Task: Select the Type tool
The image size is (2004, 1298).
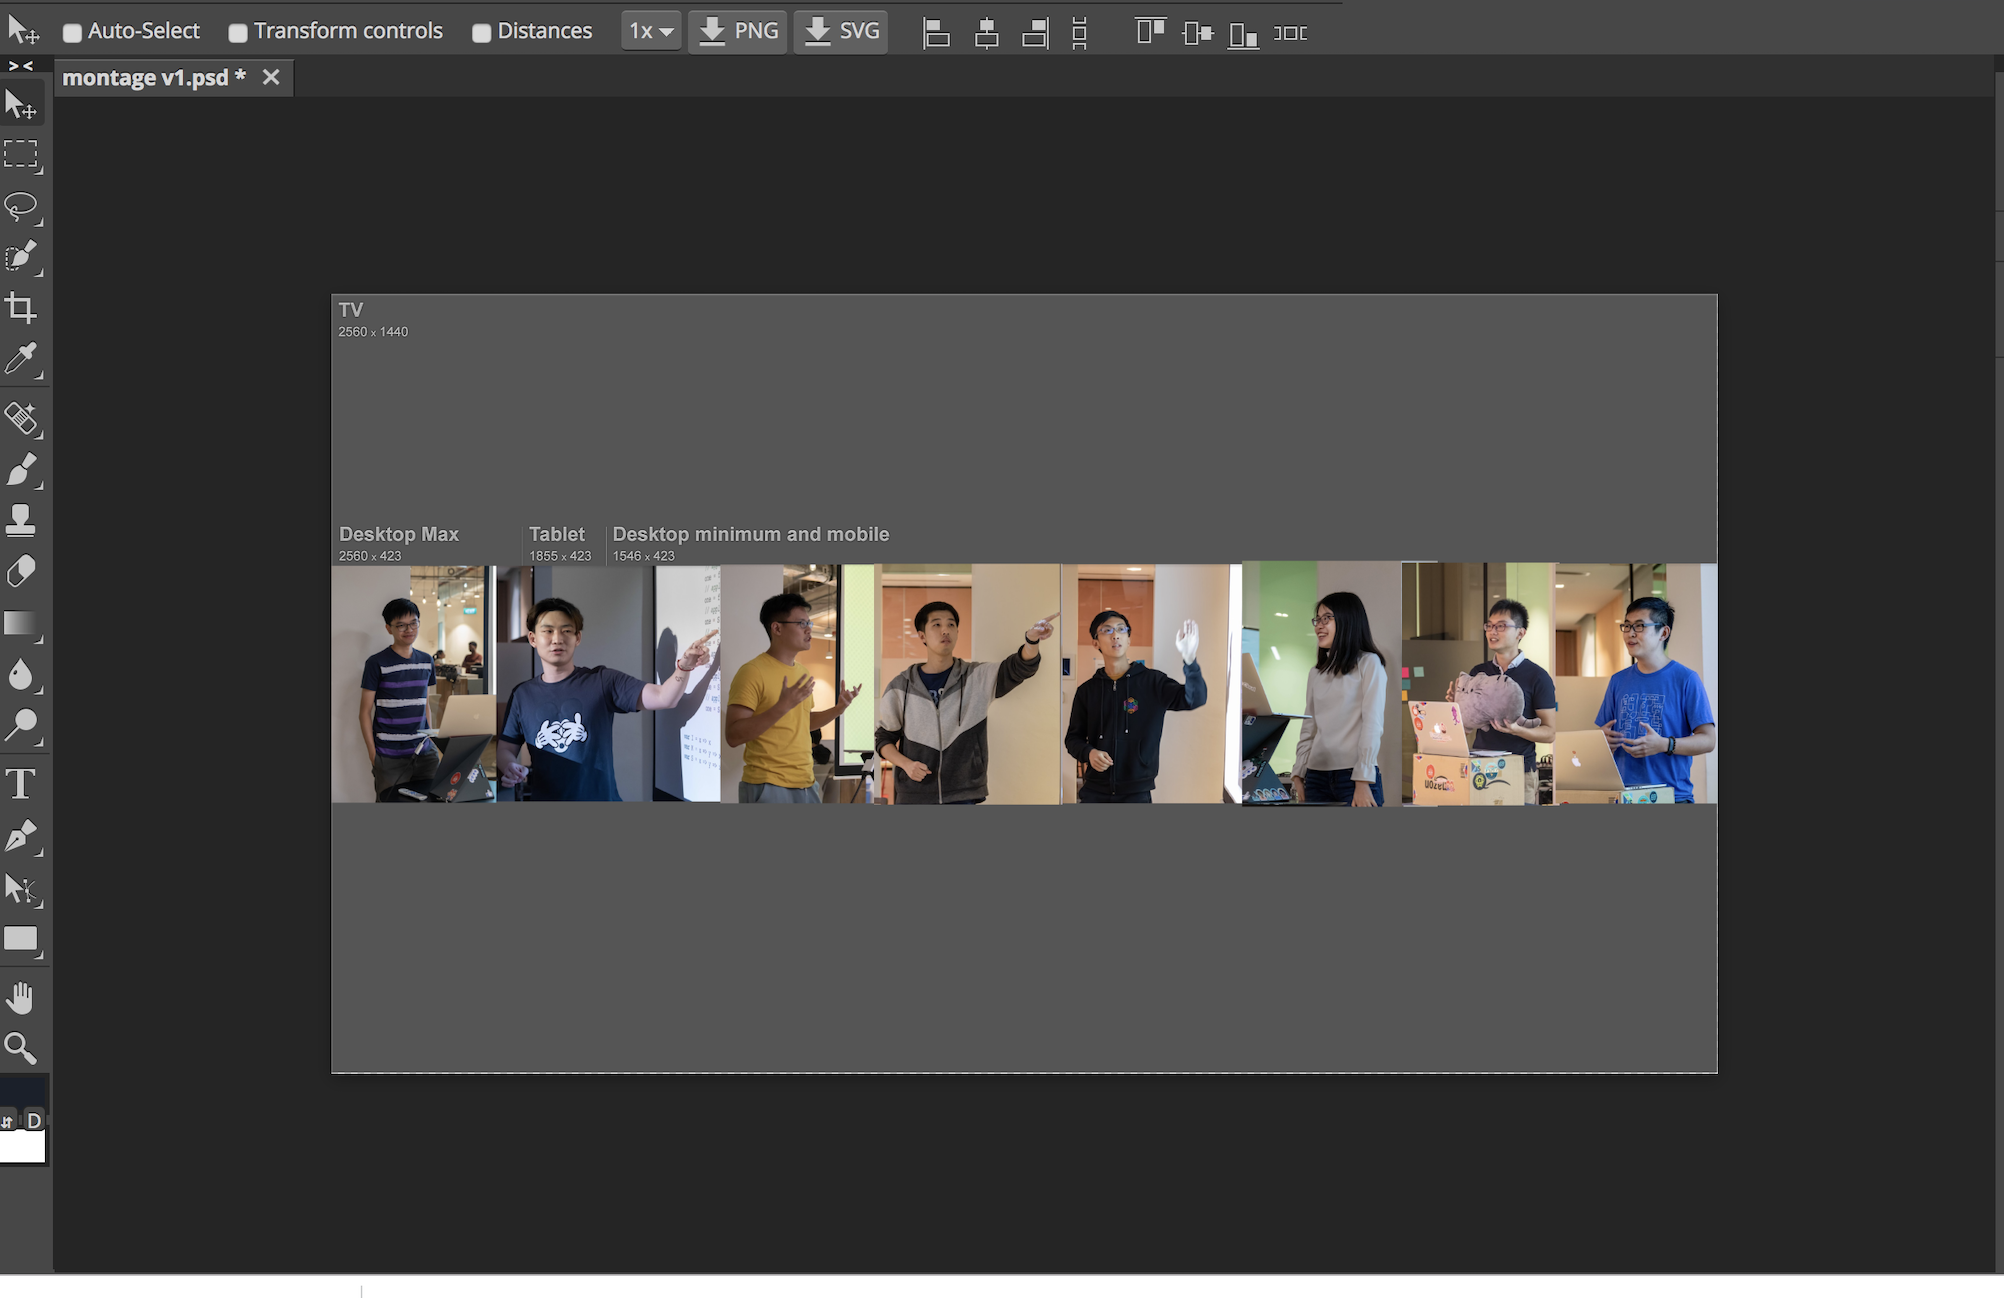Action: 21,784
